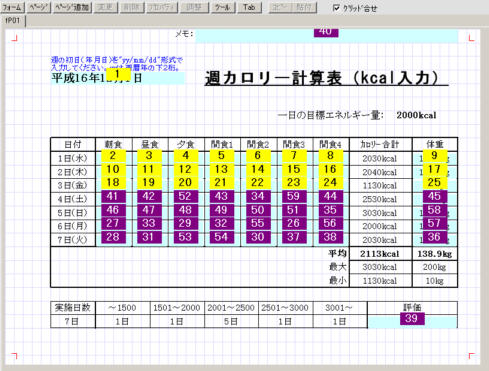Click the フォーム toolbar button
489x371 pixels.
pos(12,7)
